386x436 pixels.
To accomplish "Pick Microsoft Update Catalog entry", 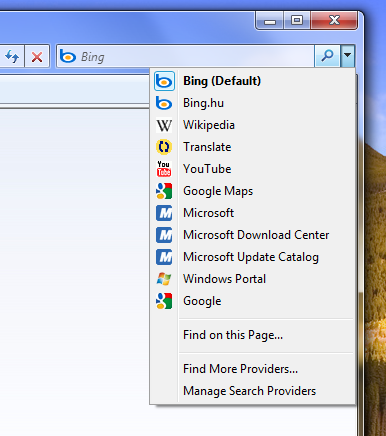I will [x=253, y=257].
